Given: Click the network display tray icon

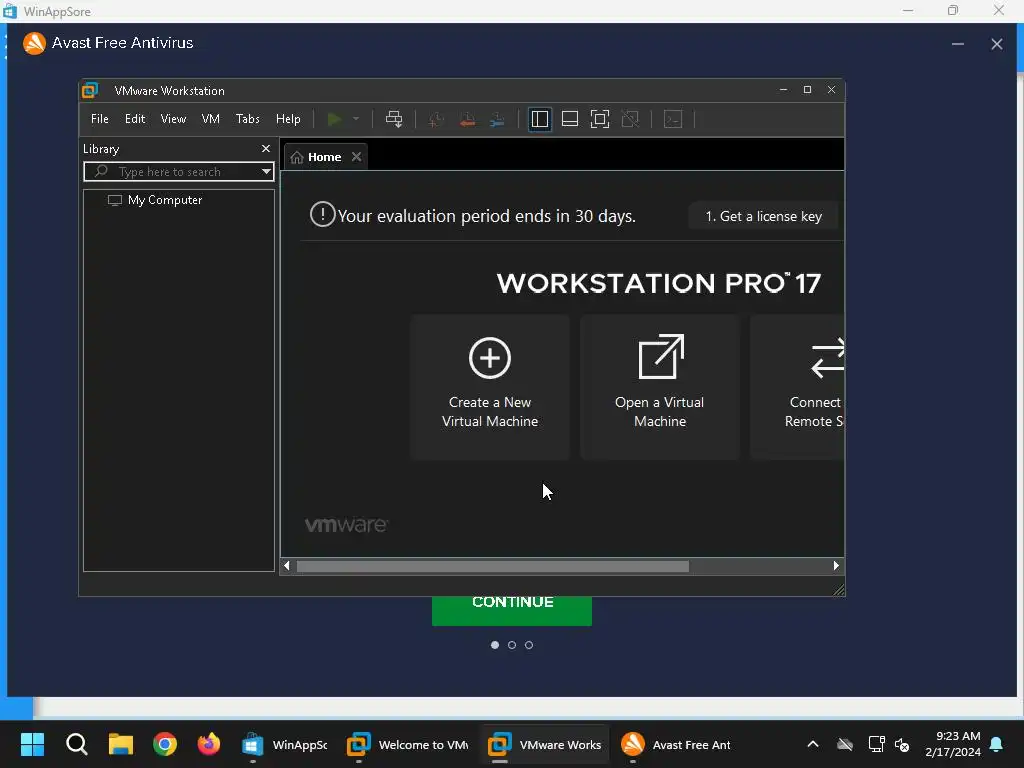Looking at the screenshot, I should coord(876,744).
